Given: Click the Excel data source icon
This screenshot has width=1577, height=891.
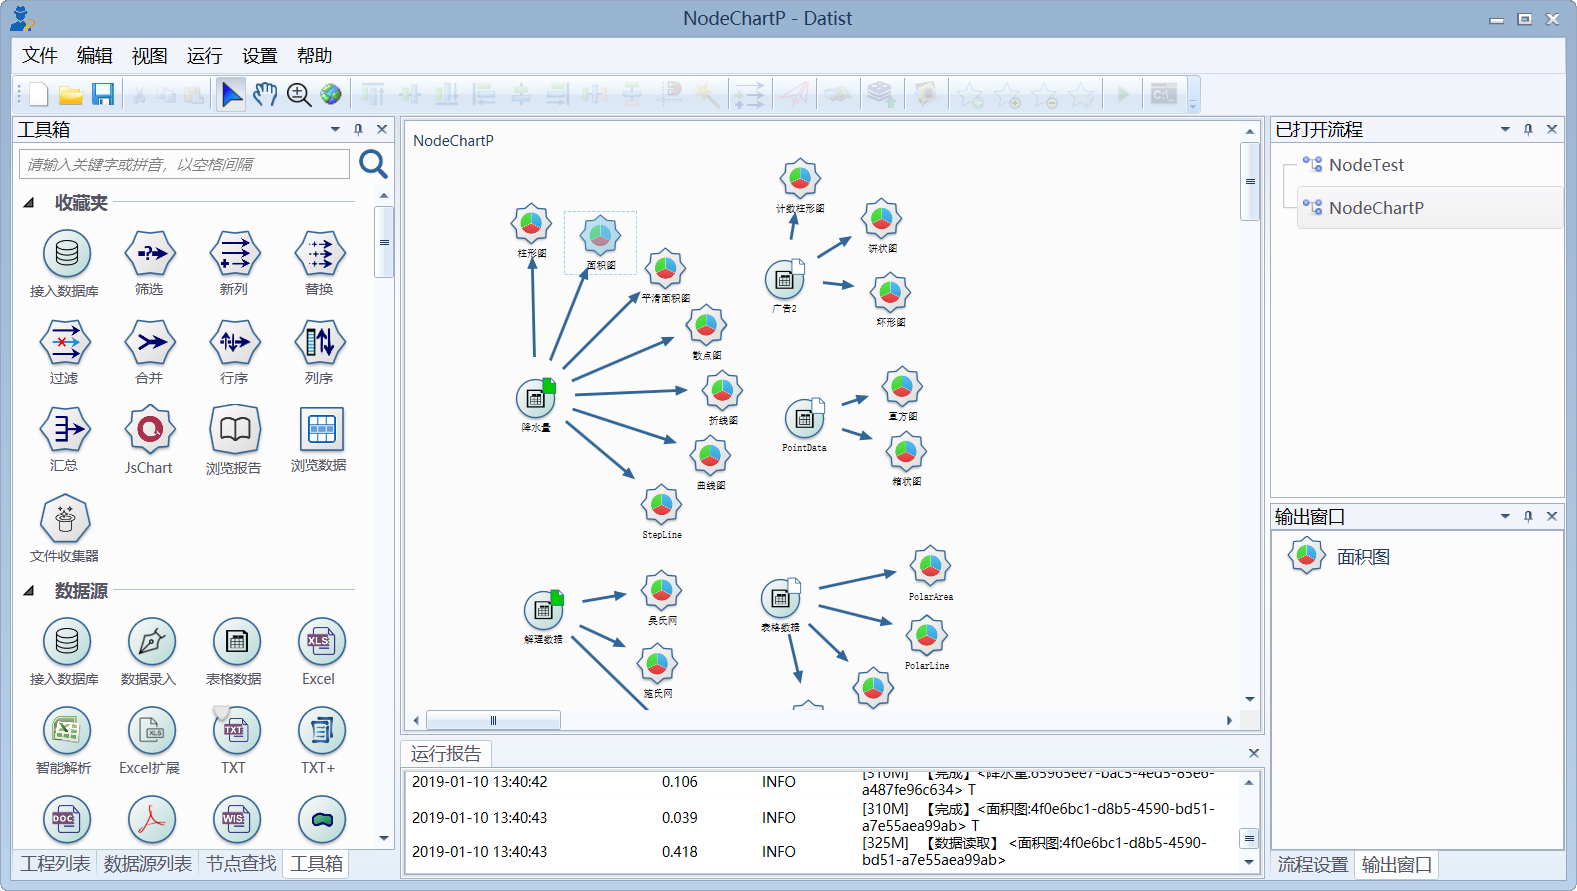Looking at the screenshot, I should point(322,642).
